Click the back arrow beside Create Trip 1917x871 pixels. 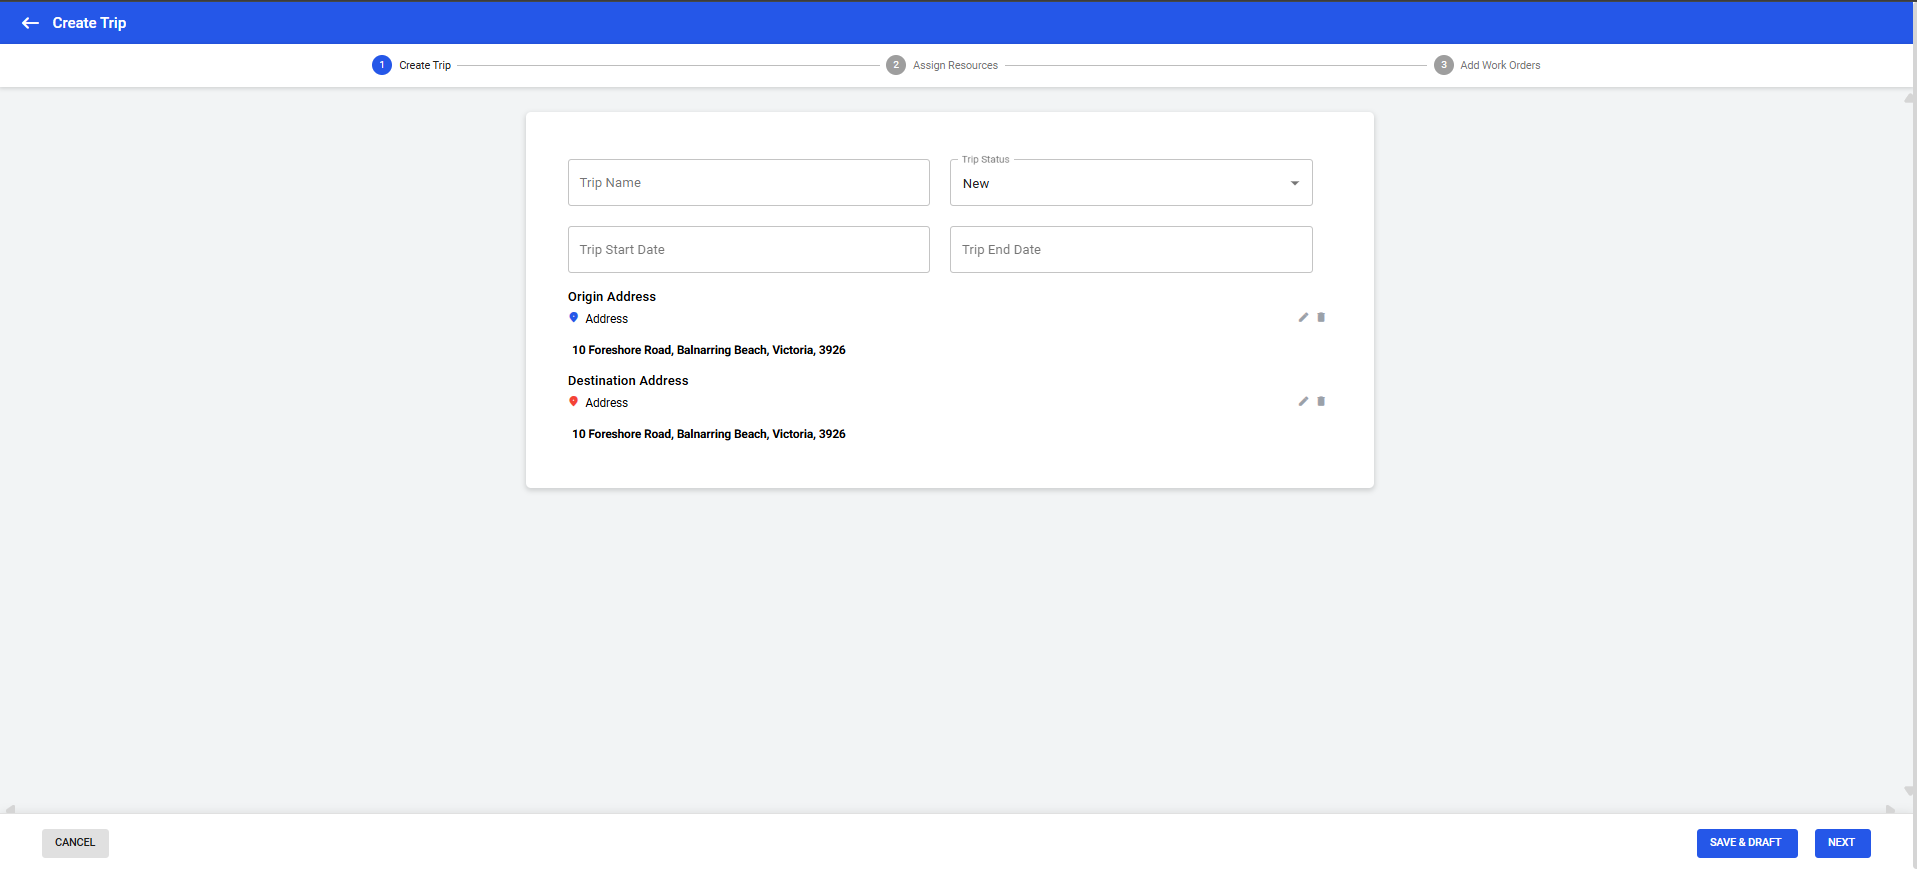(x=30, y=23)
